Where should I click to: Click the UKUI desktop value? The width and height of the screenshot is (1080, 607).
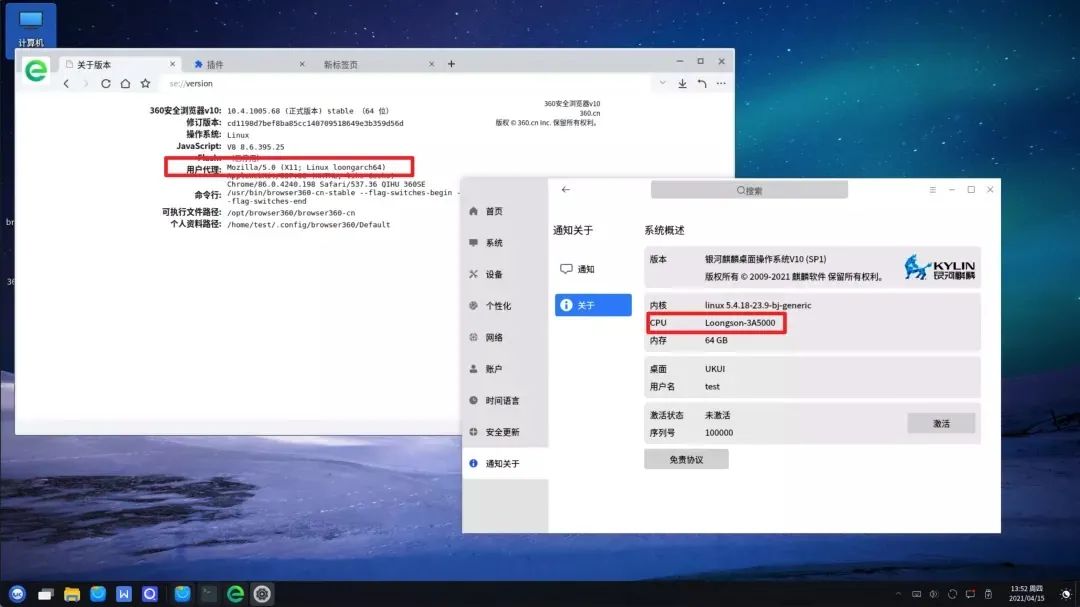715,369
